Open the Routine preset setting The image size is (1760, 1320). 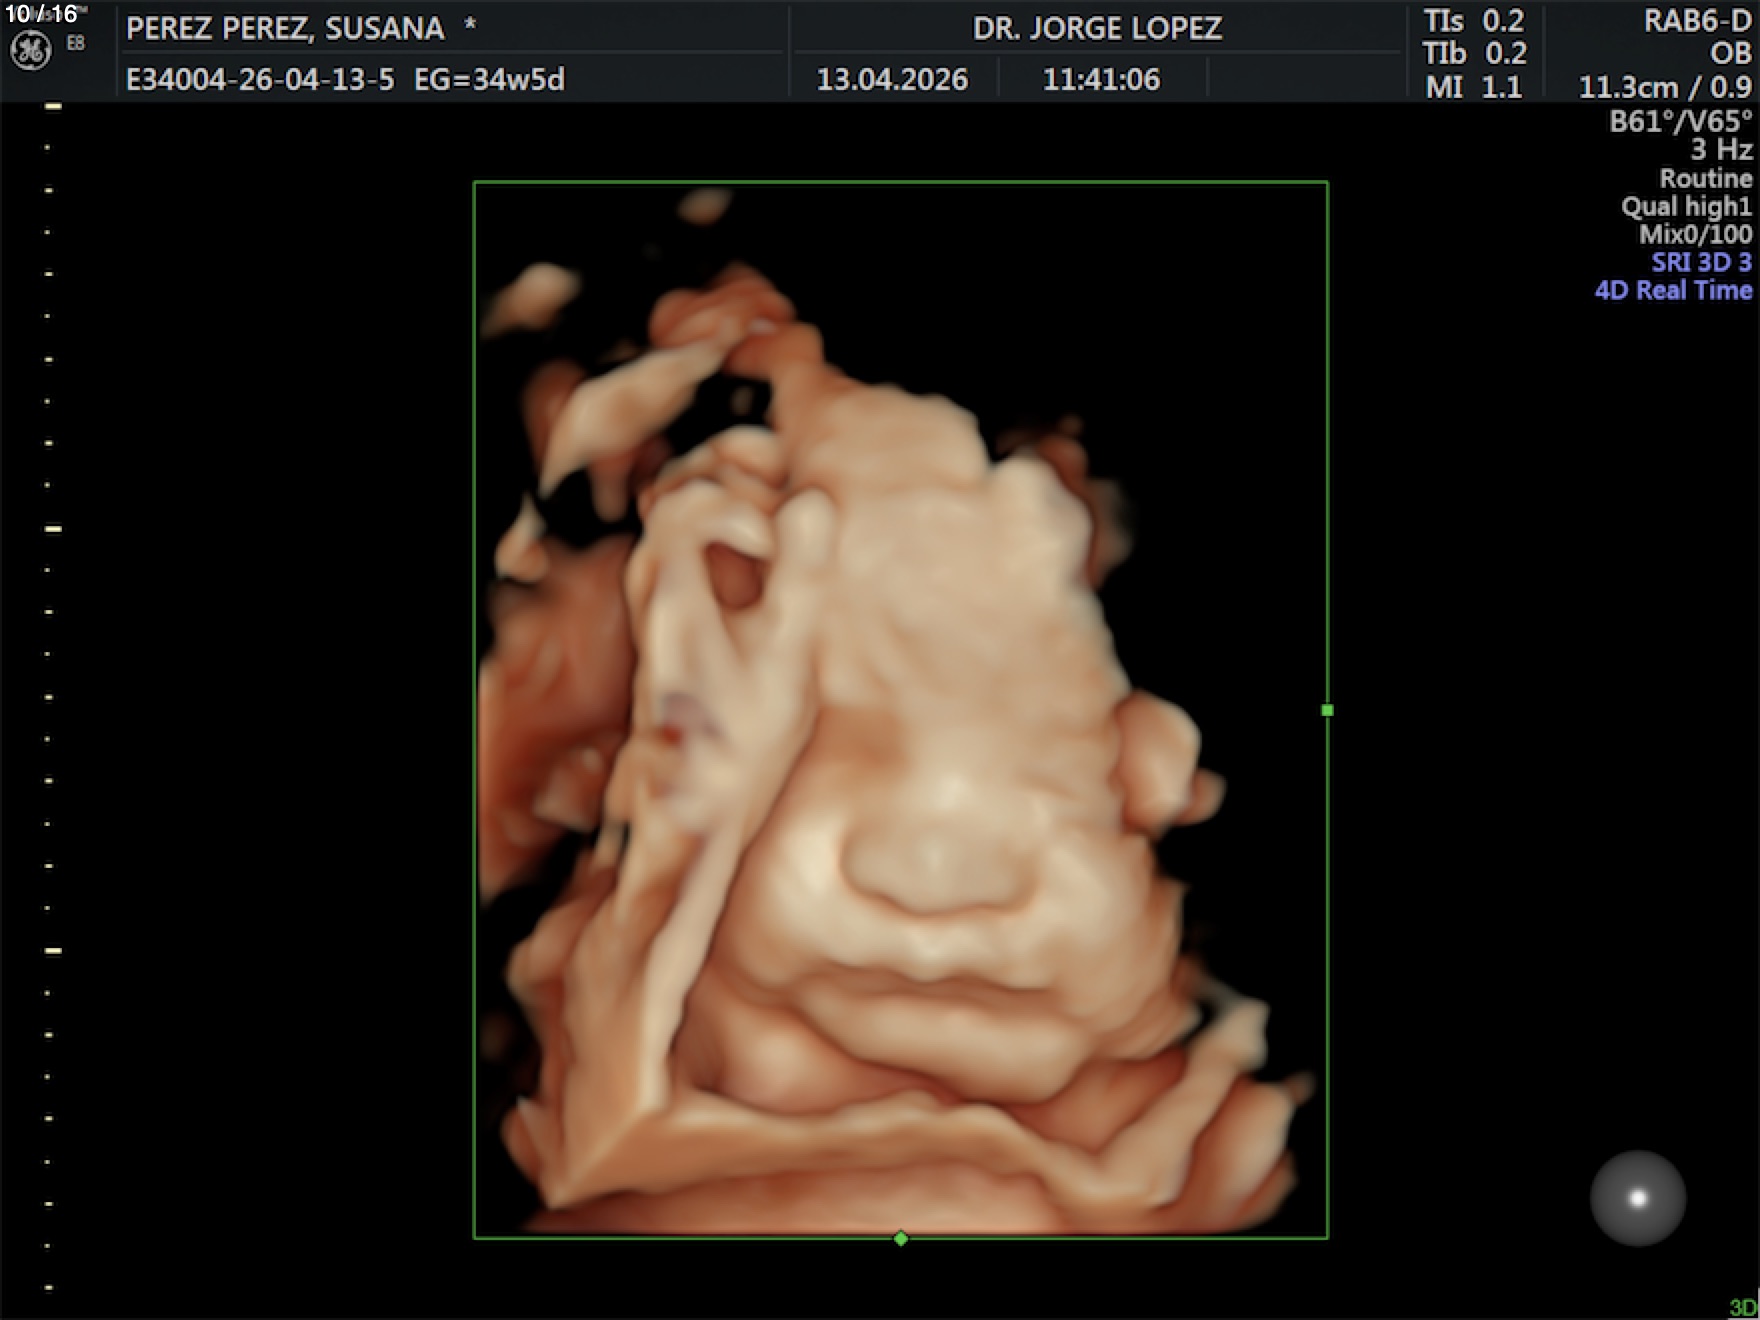pos(1705,179)
